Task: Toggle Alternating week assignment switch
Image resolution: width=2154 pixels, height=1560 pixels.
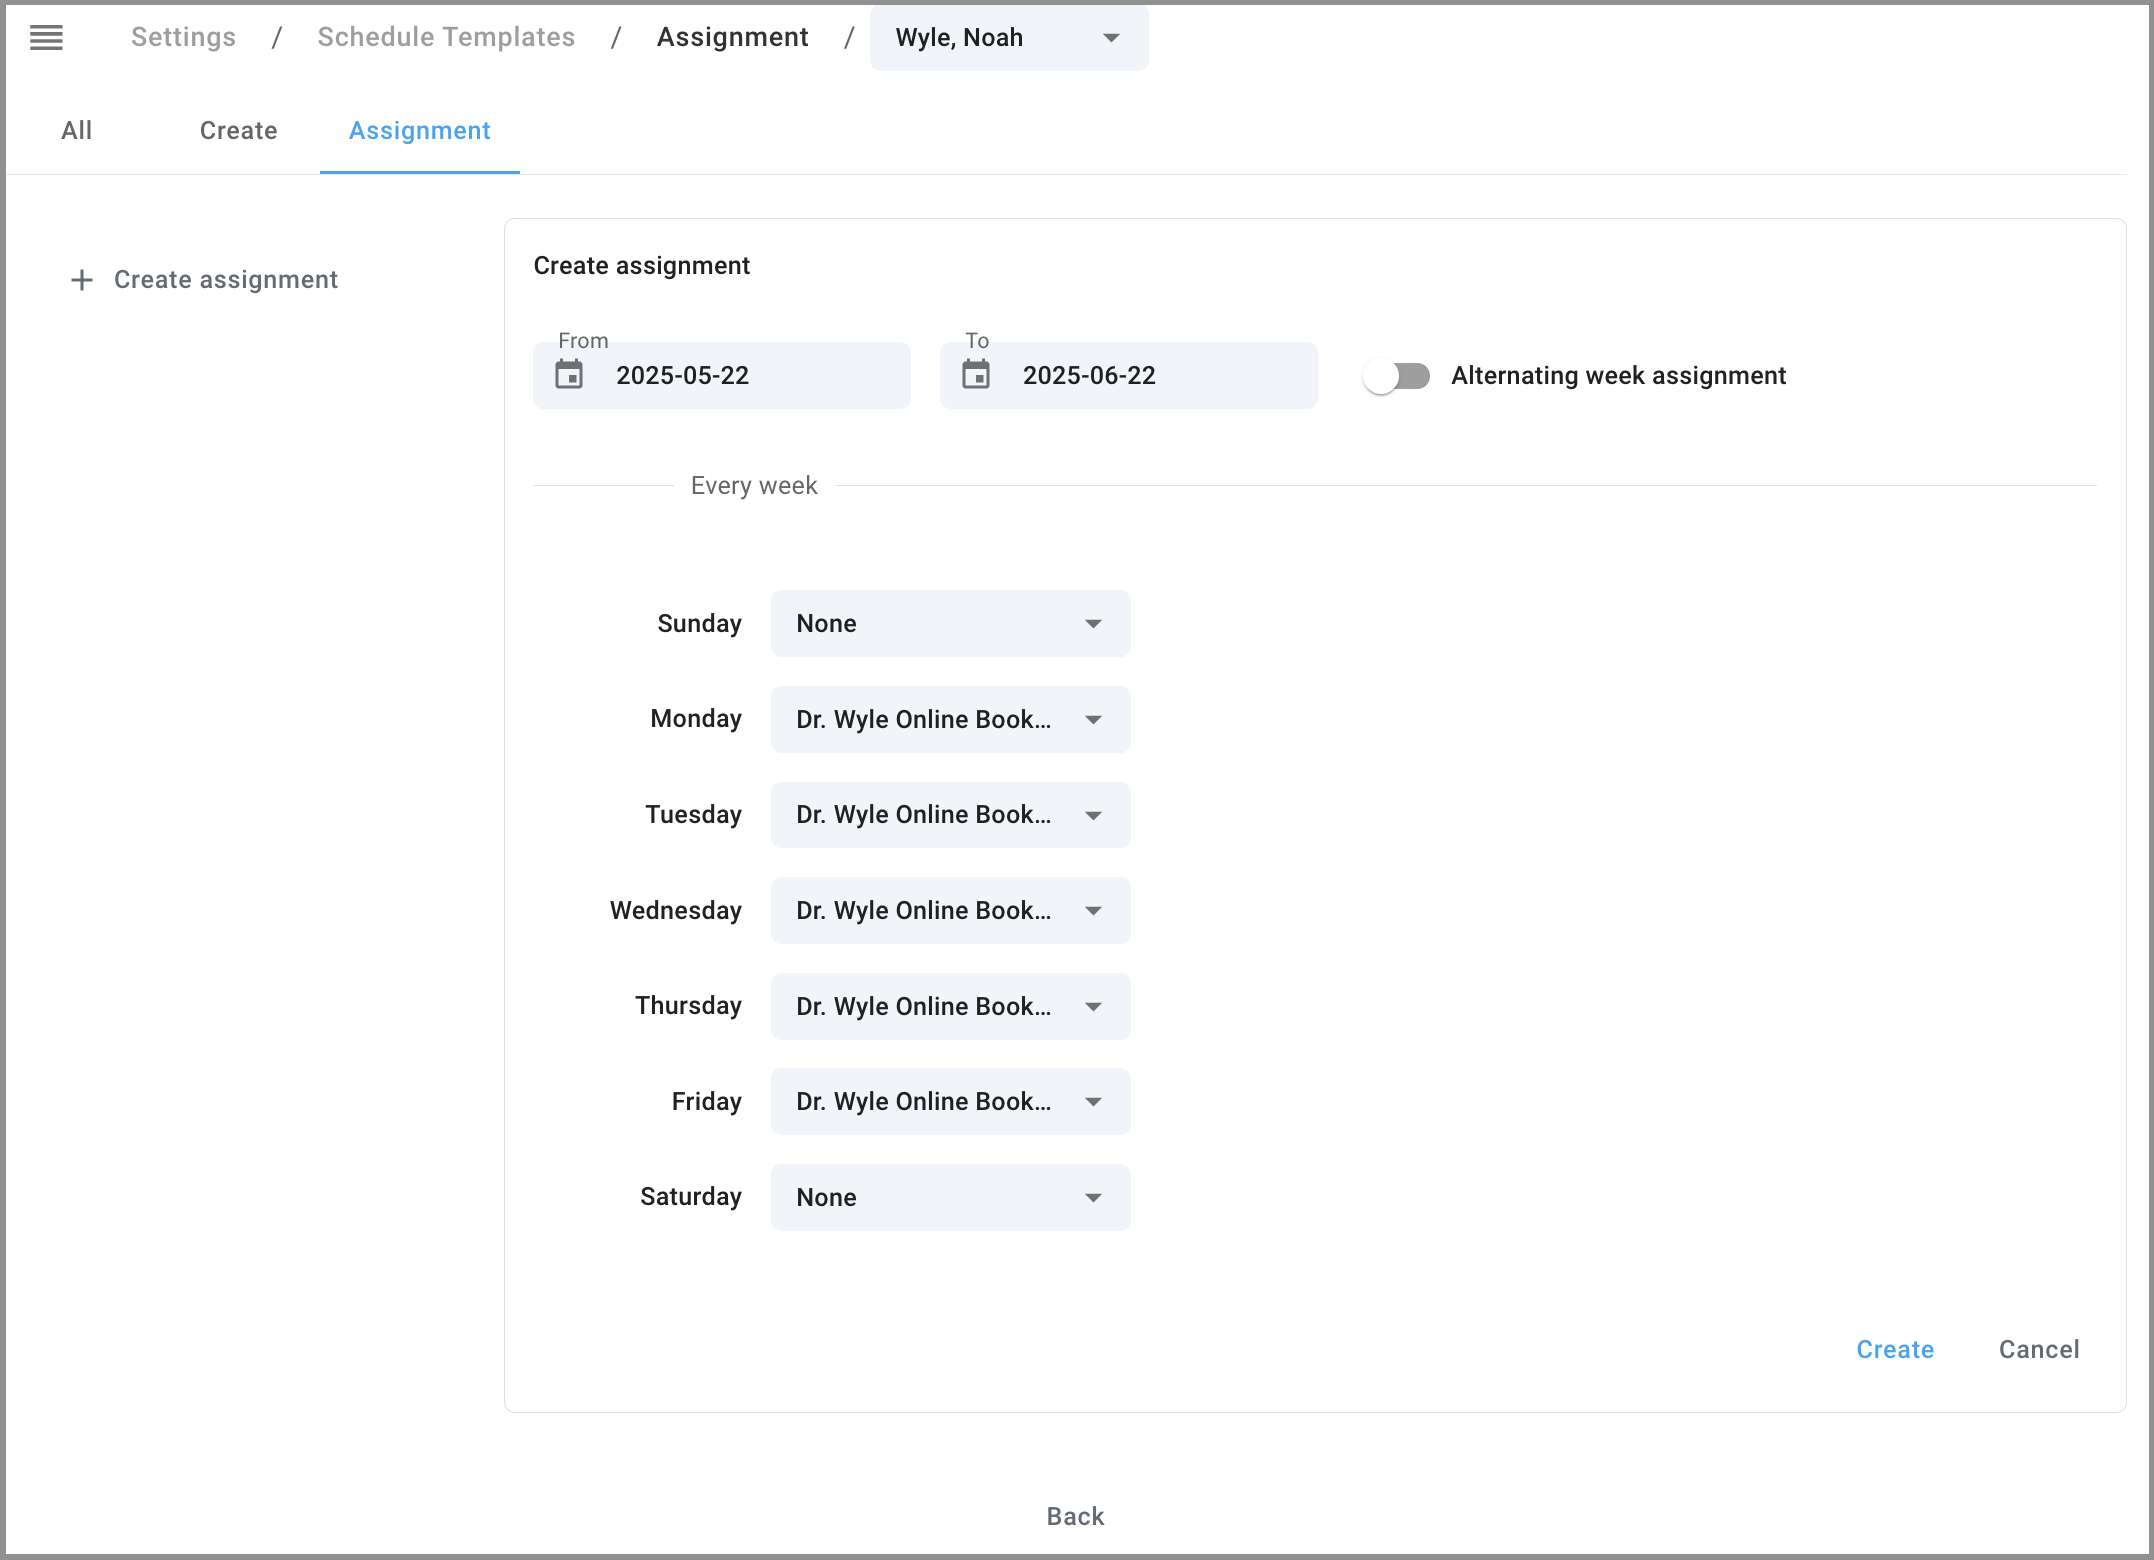Action: tap(1397, 376)
